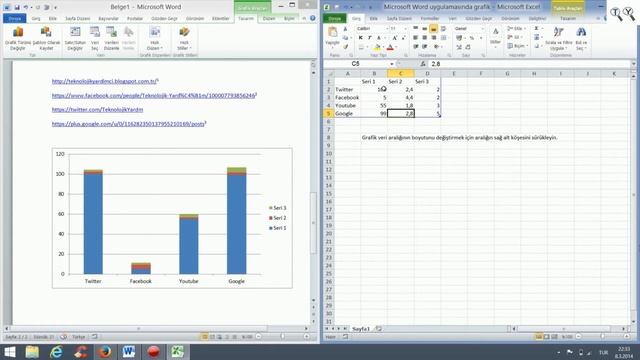The height and width of the screenshot is (360, 640).
Task: Open Hızlı Stiller chart styles gallery
Action: click(x=184, y=39)
